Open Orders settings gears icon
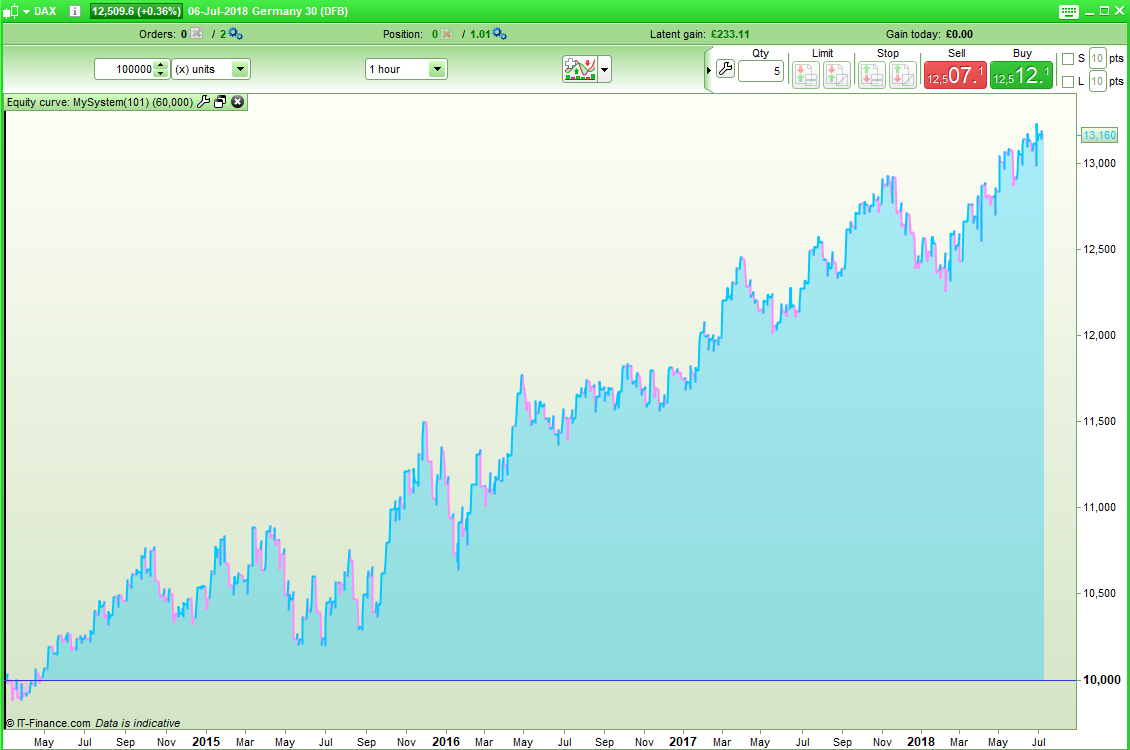The height and width of the screenshot is (750, 1130). (235, 34)
